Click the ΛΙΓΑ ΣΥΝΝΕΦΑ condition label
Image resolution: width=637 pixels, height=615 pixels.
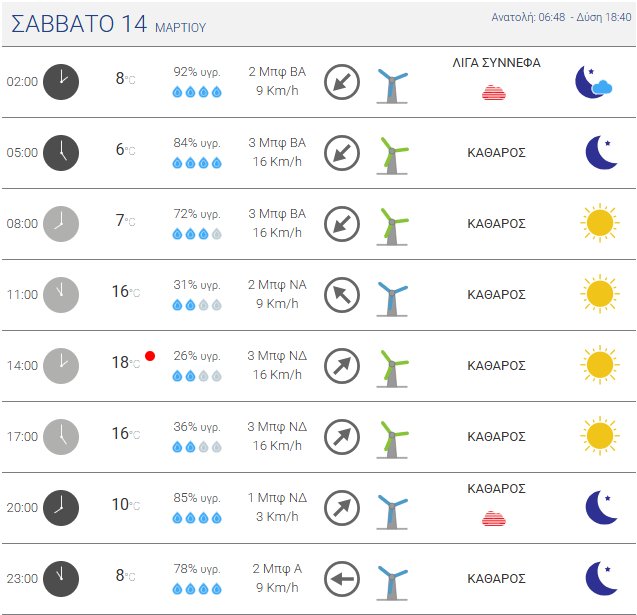pos(496,62)
